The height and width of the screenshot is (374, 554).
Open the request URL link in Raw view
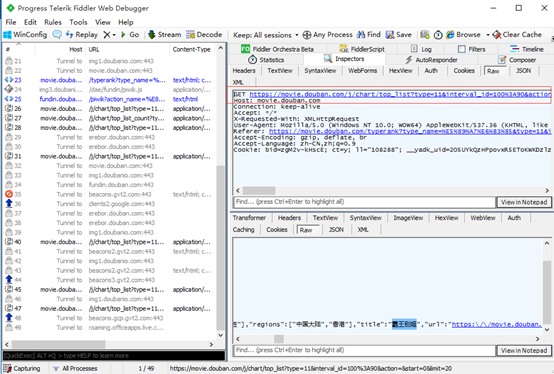pos(400,94)
